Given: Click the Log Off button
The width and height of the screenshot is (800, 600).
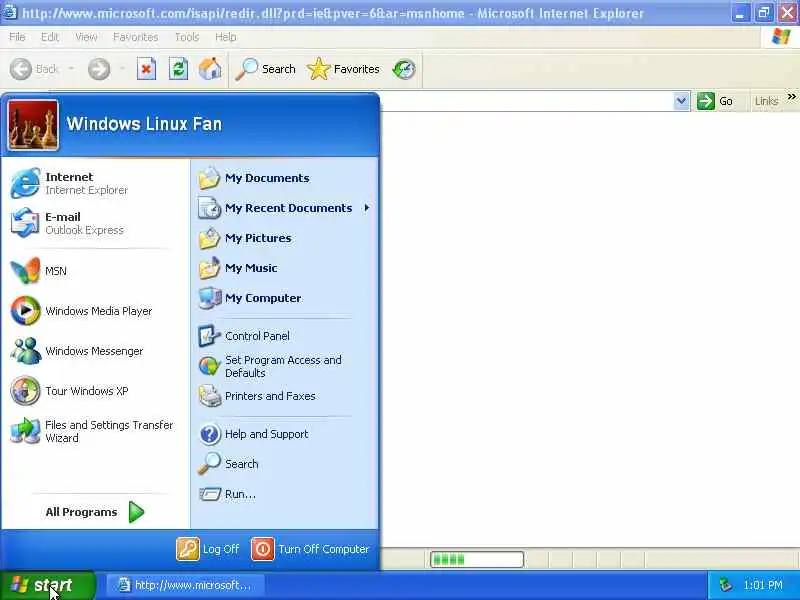Looking at the screenshot, I should pyautogui.click(x=208, y=549).
